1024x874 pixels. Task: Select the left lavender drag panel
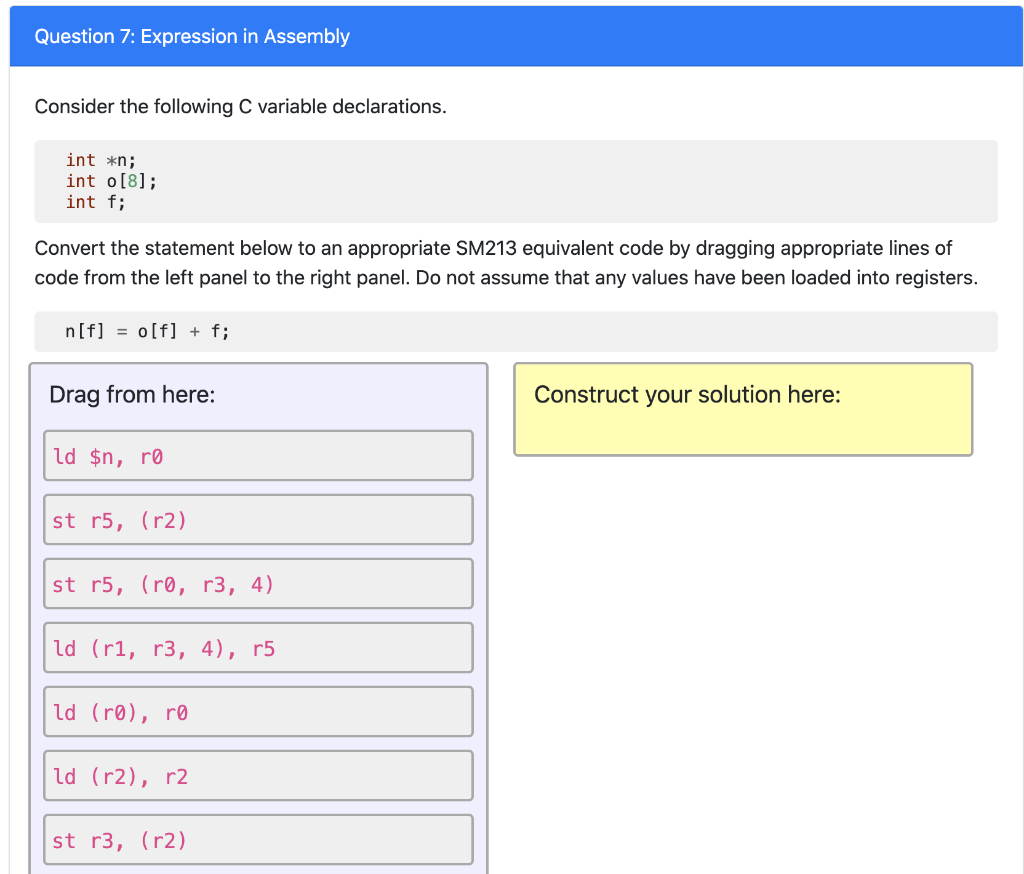click(257, 620)
